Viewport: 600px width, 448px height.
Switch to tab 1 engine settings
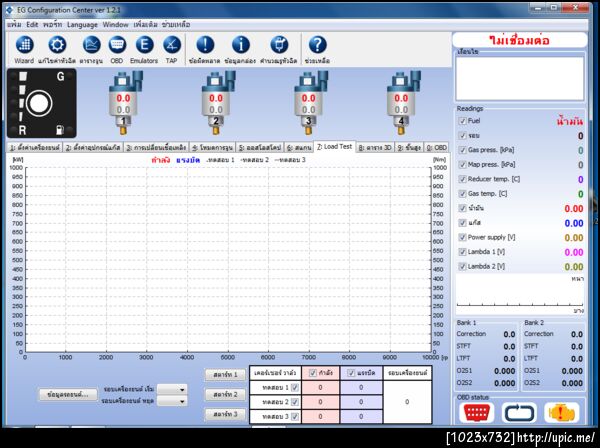[34, 147]
